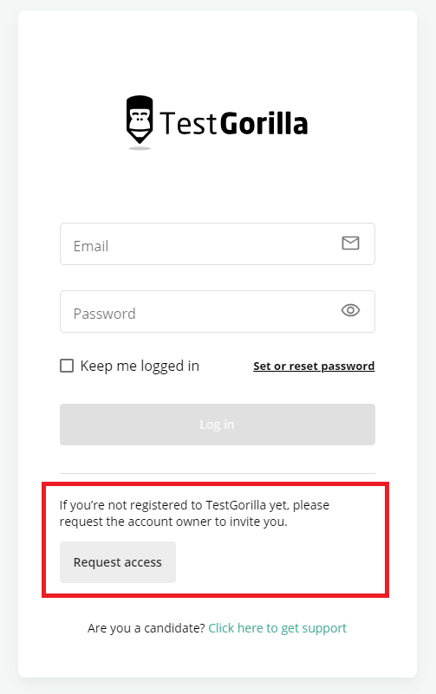Click the 'Password' placeholder text
The image size is (436, 694).
pyautogui.click(x=104, y=313)
